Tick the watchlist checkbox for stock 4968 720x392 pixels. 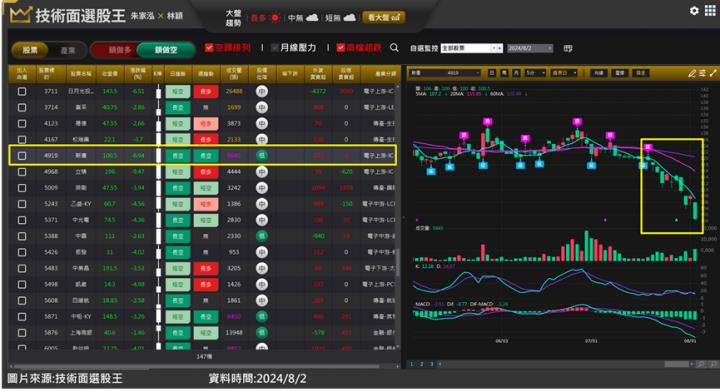coord(22,172)
